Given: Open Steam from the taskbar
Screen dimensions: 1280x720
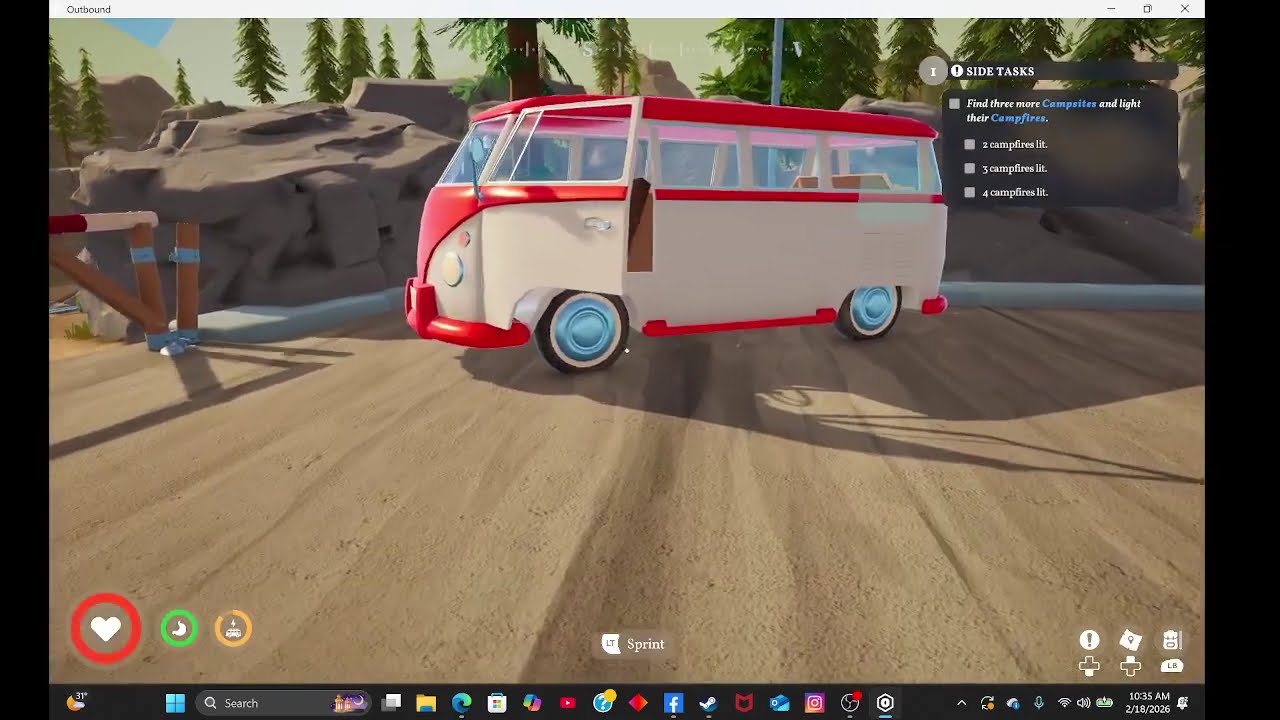Looking at the screenshot, I should [708, 703].
